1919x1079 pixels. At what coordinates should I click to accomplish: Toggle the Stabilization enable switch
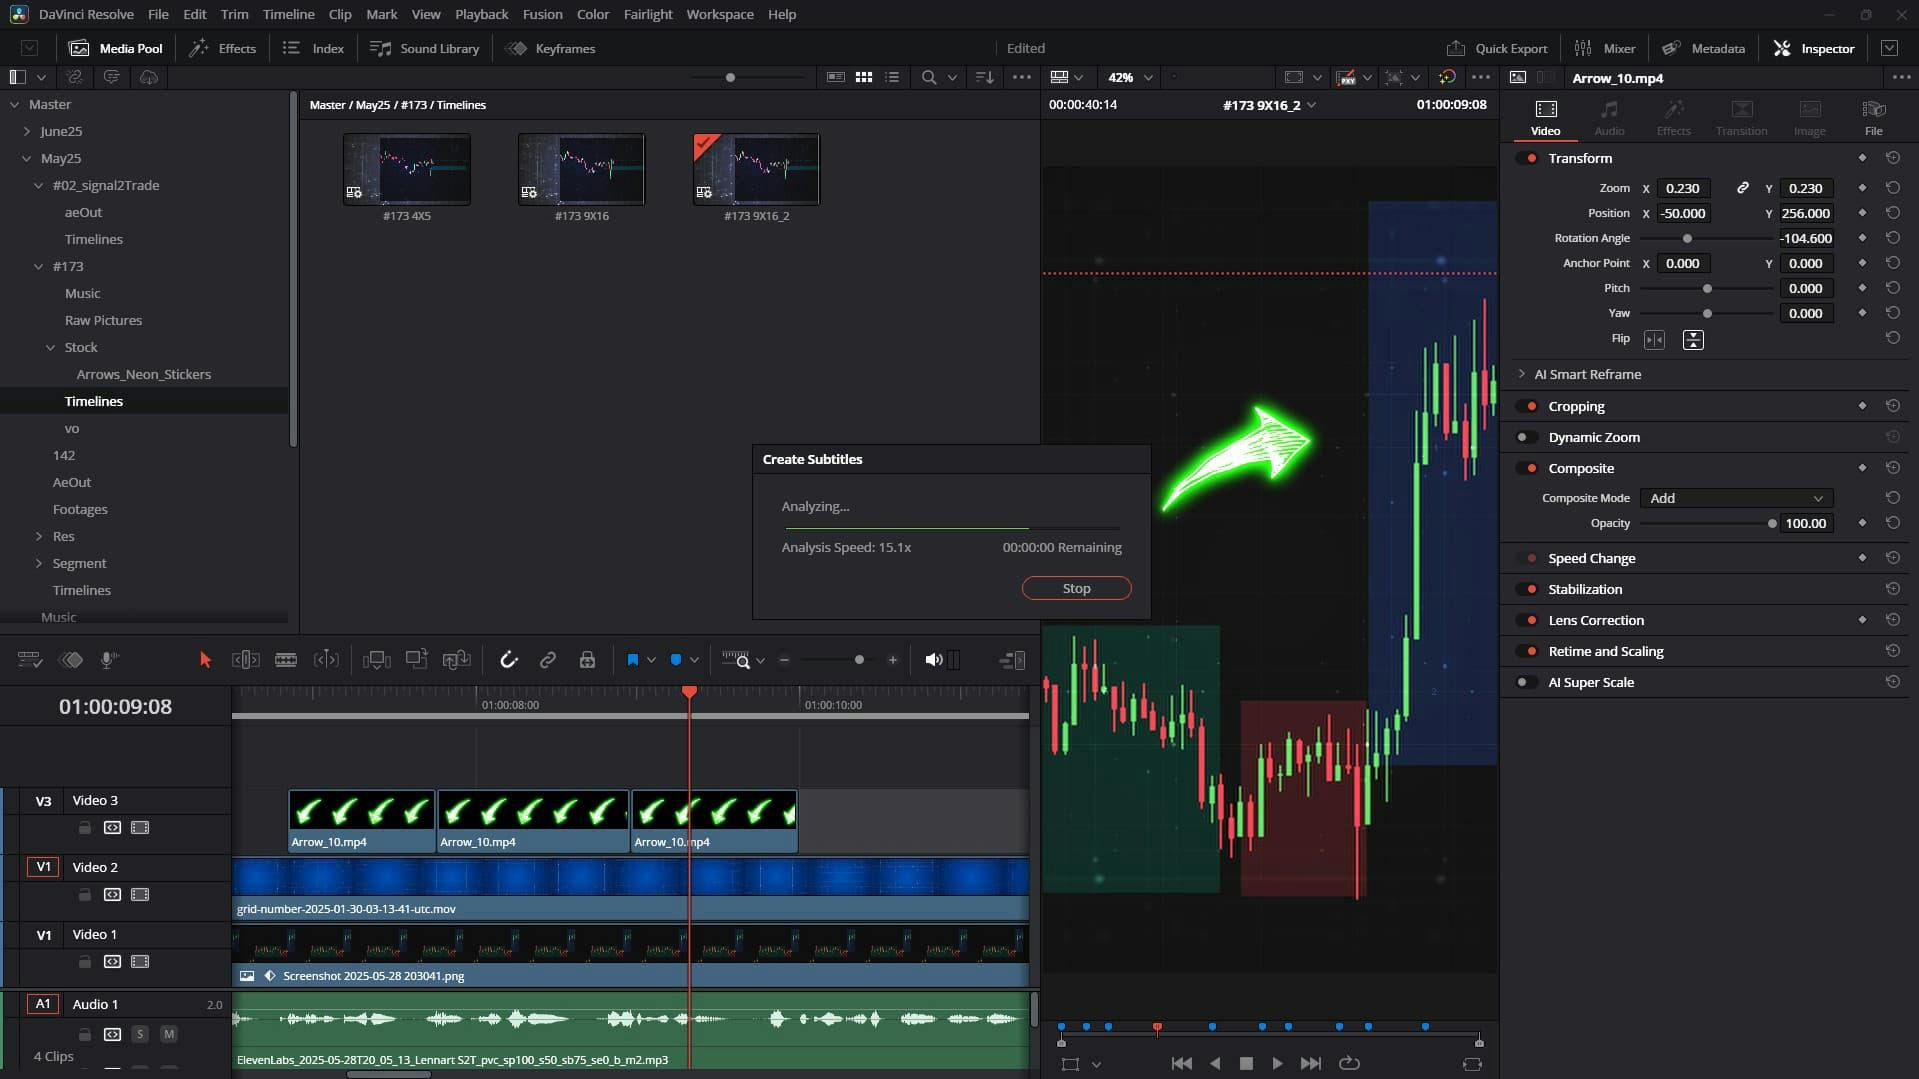(1527, 589)
